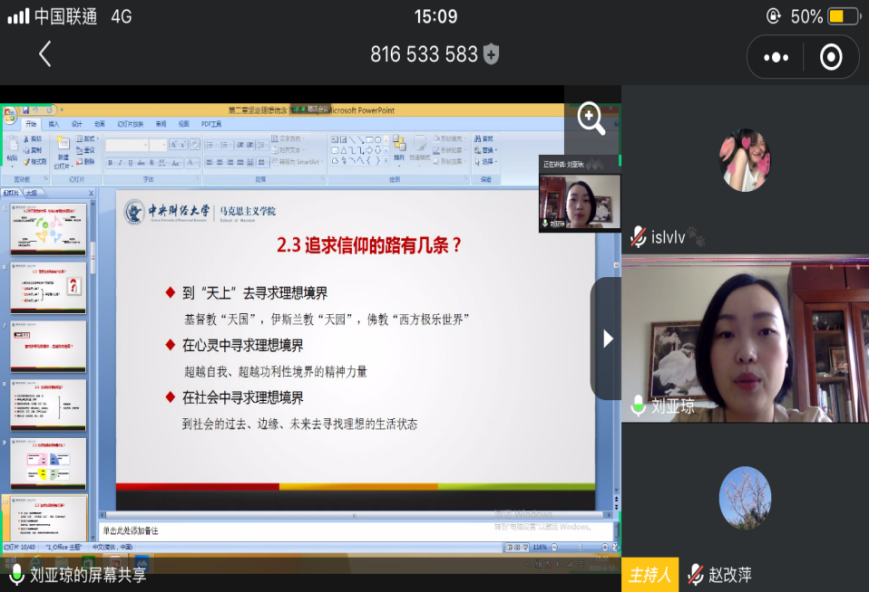Tap the 刘亚琼的屏幕共享 label
The image size is (869, 592).
pos(88,574)
